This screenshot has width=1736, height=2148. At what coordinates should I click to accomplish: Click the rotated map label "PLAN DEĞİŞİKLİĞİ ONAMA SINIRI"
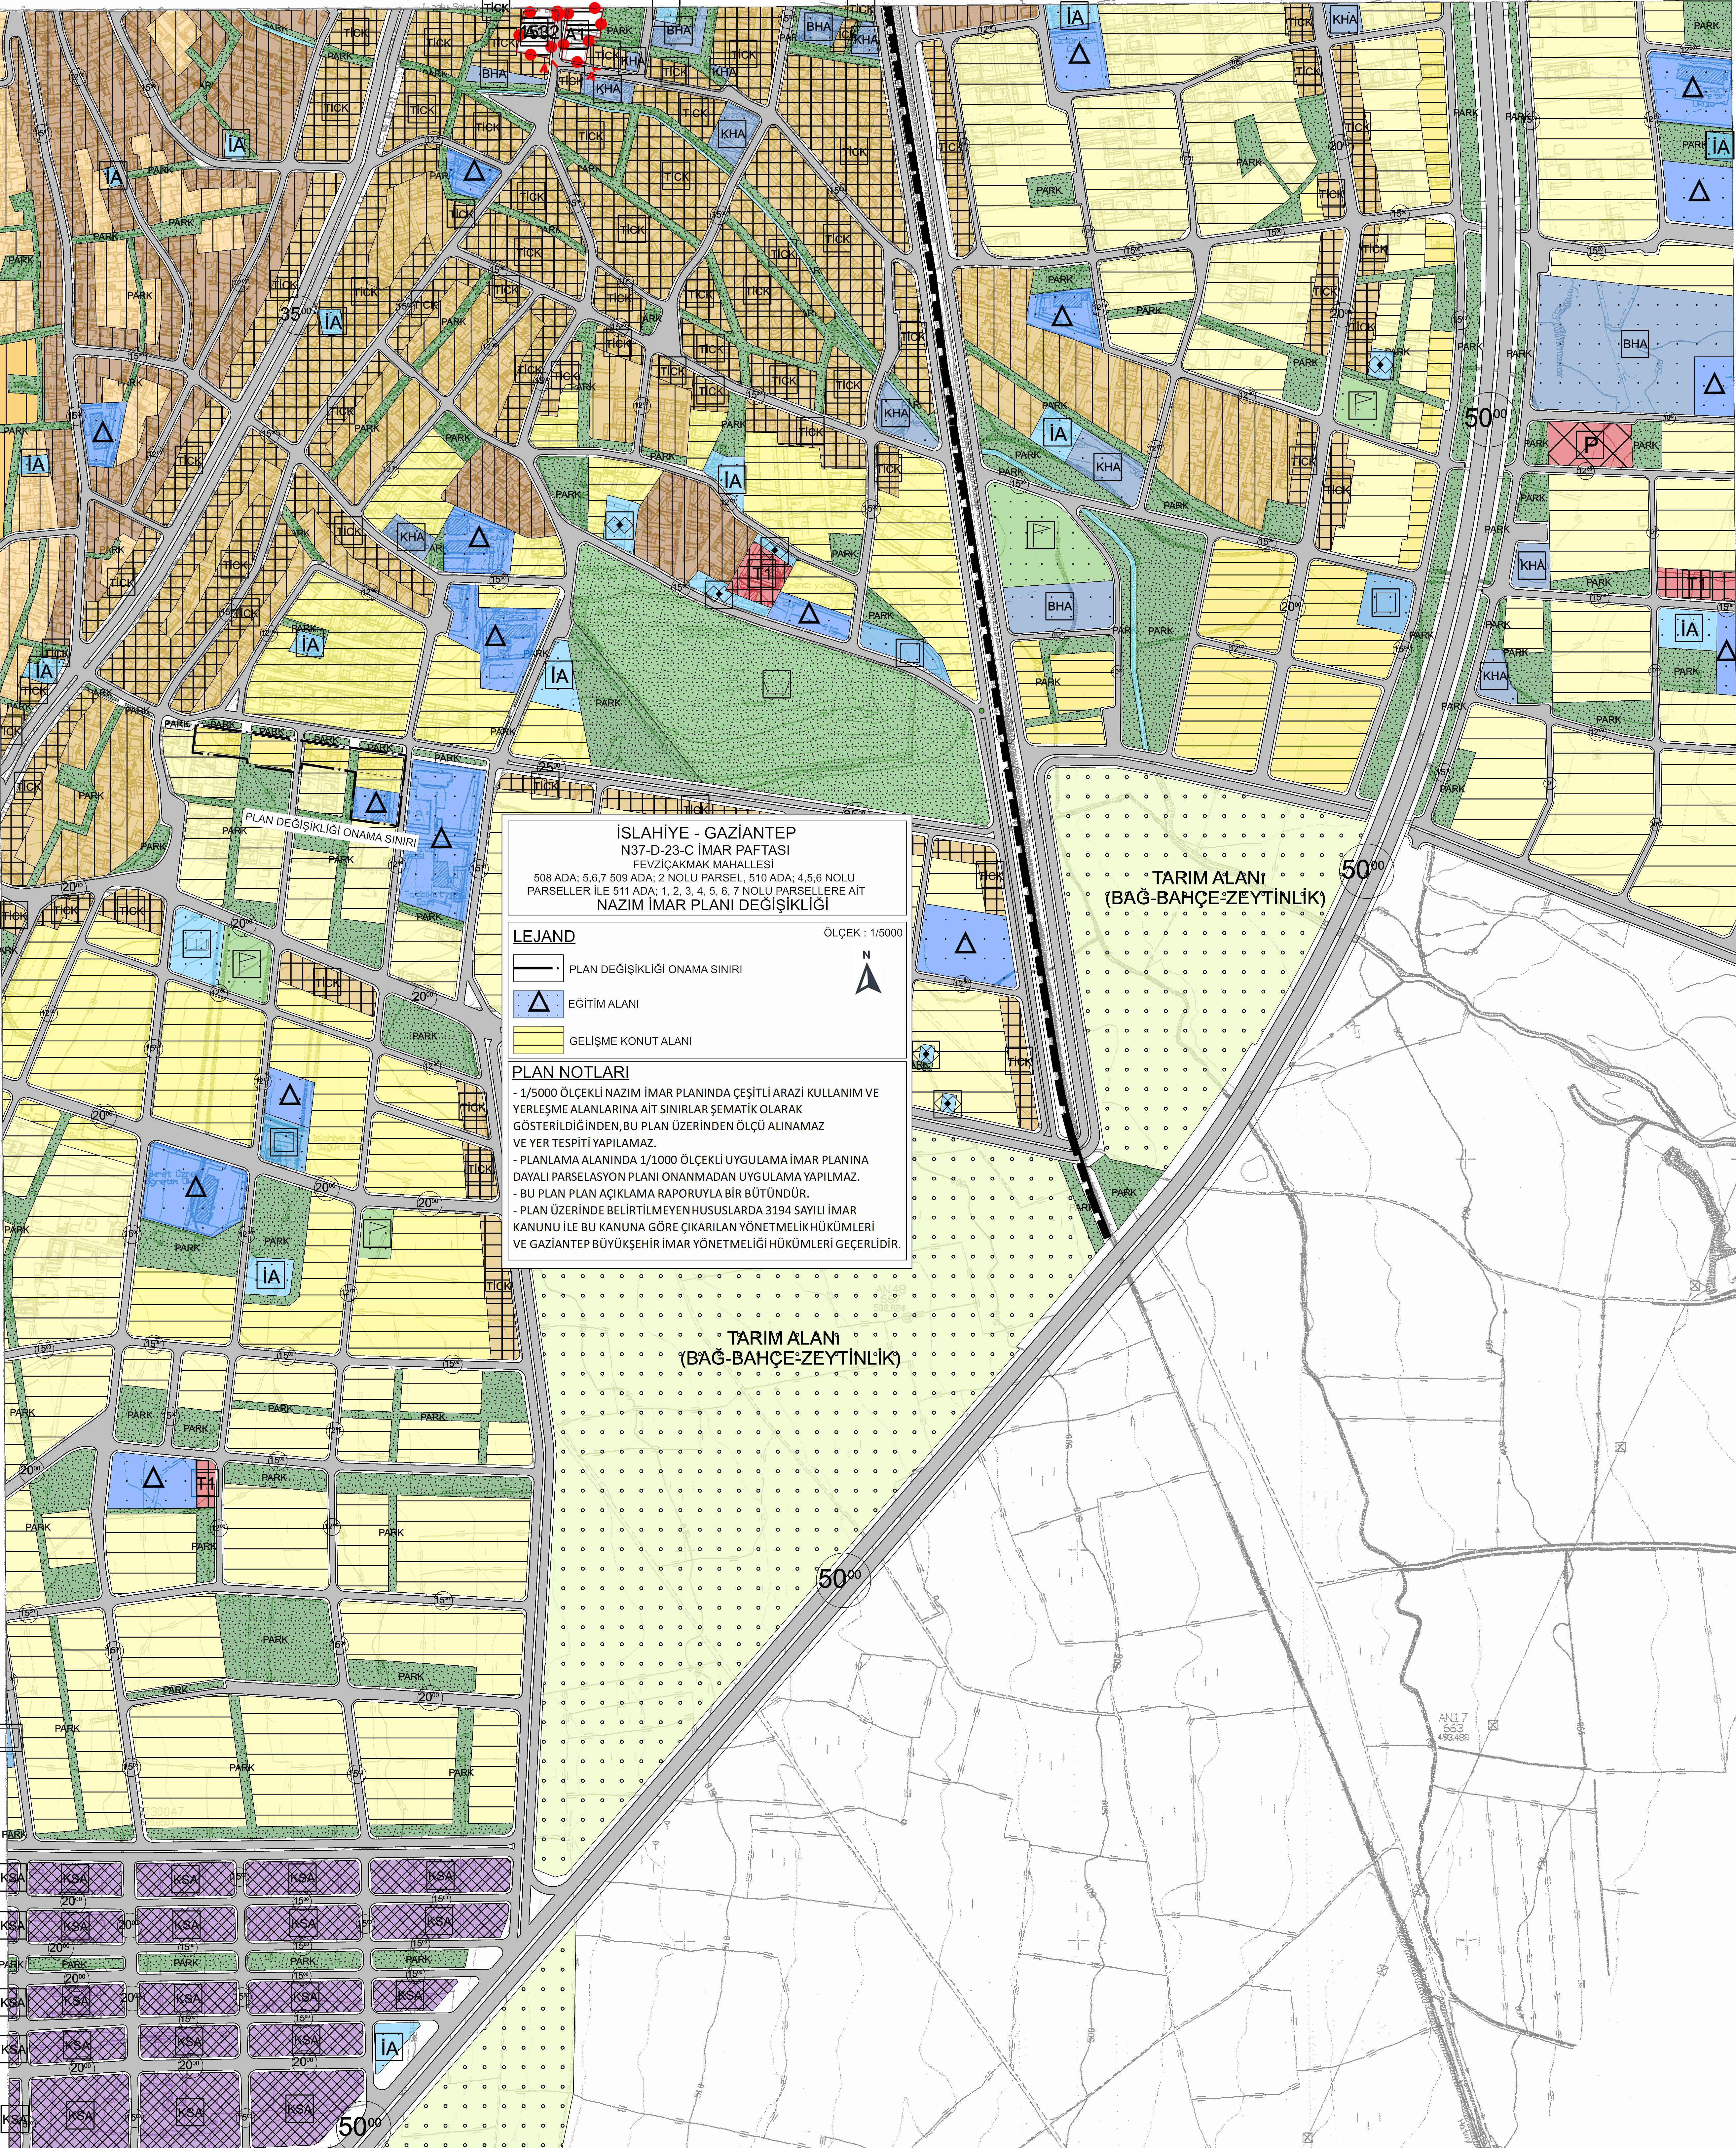click(x=331, y=830)
